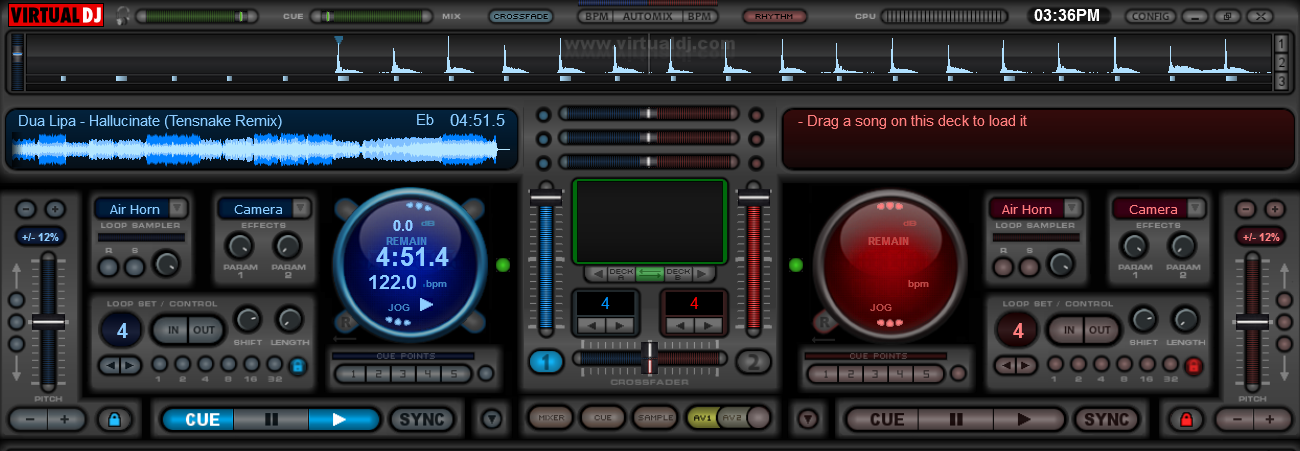Viewport: 1300px width, 451px height.
Task: Click CUE on the left deck transport
Action: click(x=198, y=420)
